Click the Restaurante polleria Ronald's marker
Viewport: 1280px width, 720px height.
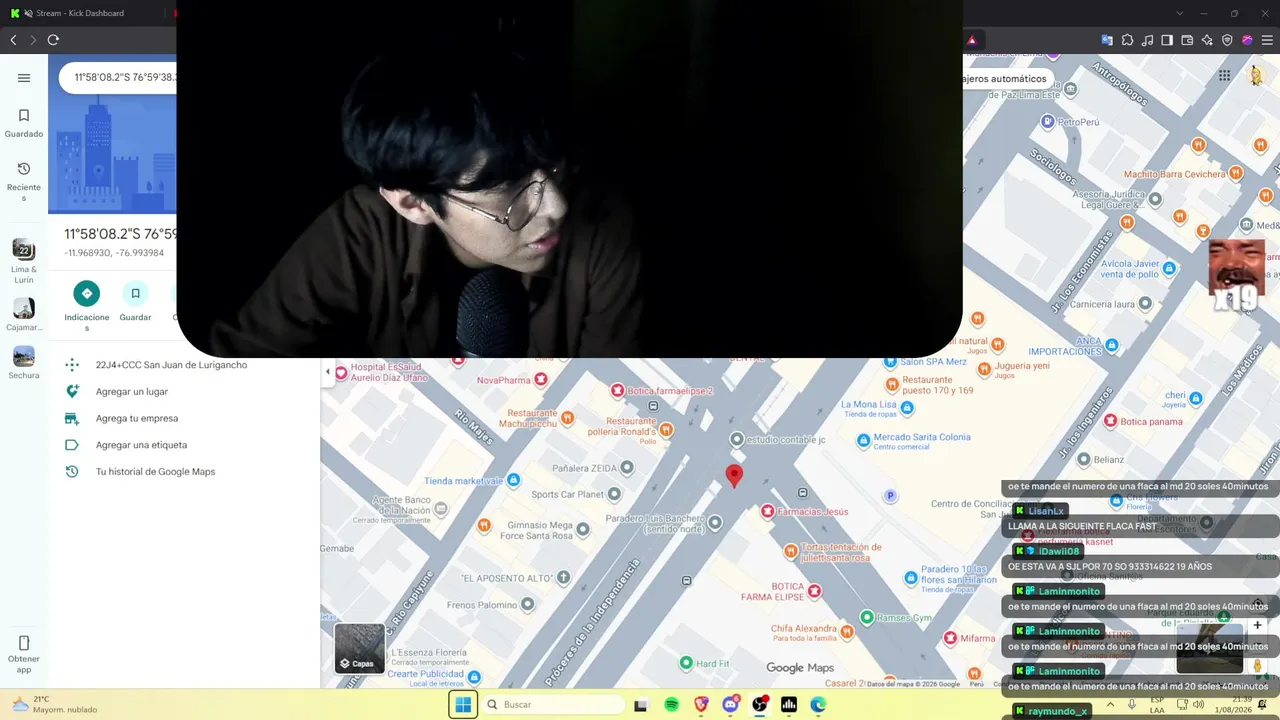coord(666,429)
